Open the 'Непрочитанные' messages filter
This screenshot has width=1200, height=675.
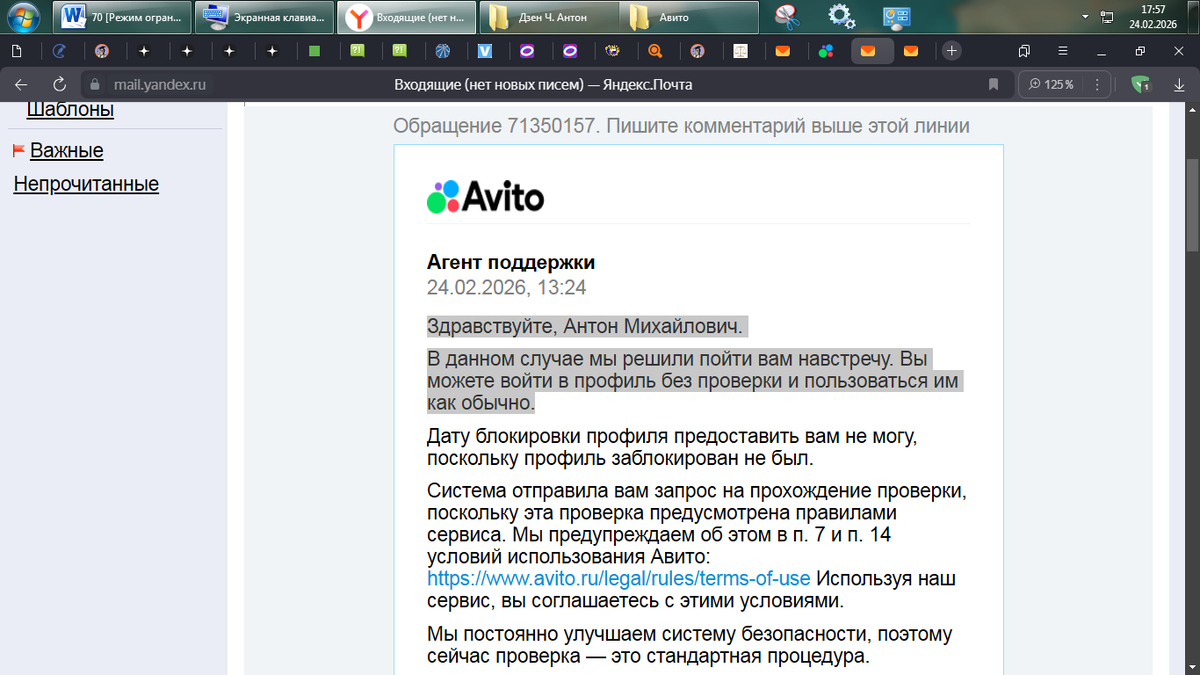(x=86, y=184)
